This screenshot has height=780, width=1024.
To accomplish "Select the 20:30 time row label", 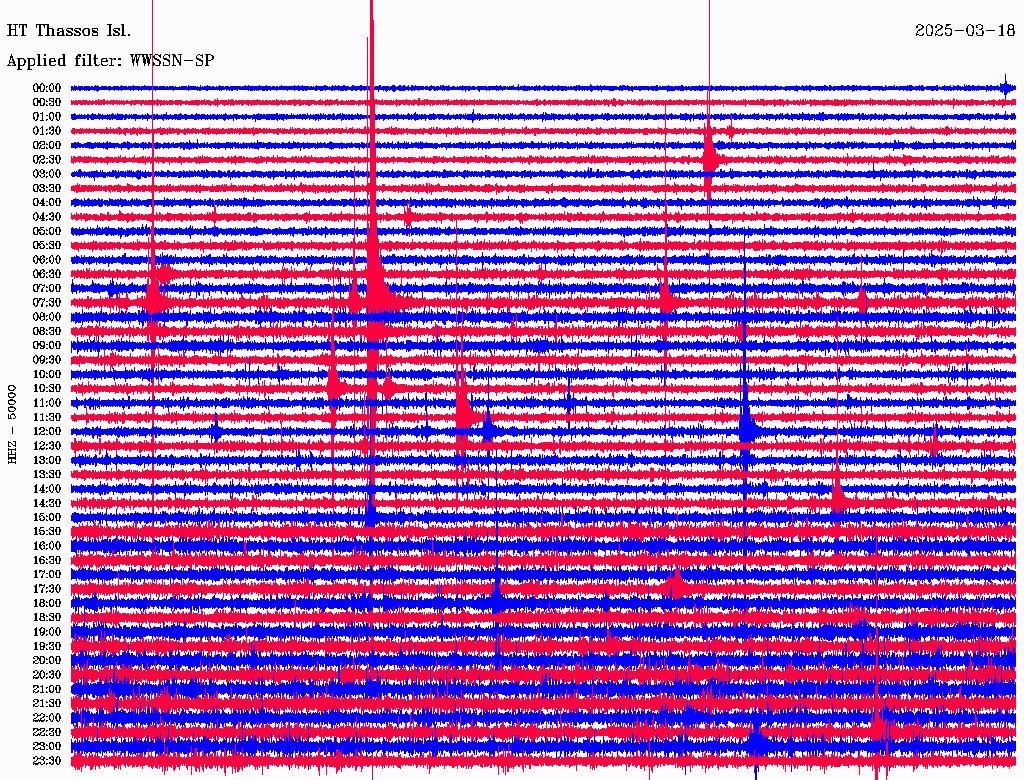I will click(x=47, y=675).
